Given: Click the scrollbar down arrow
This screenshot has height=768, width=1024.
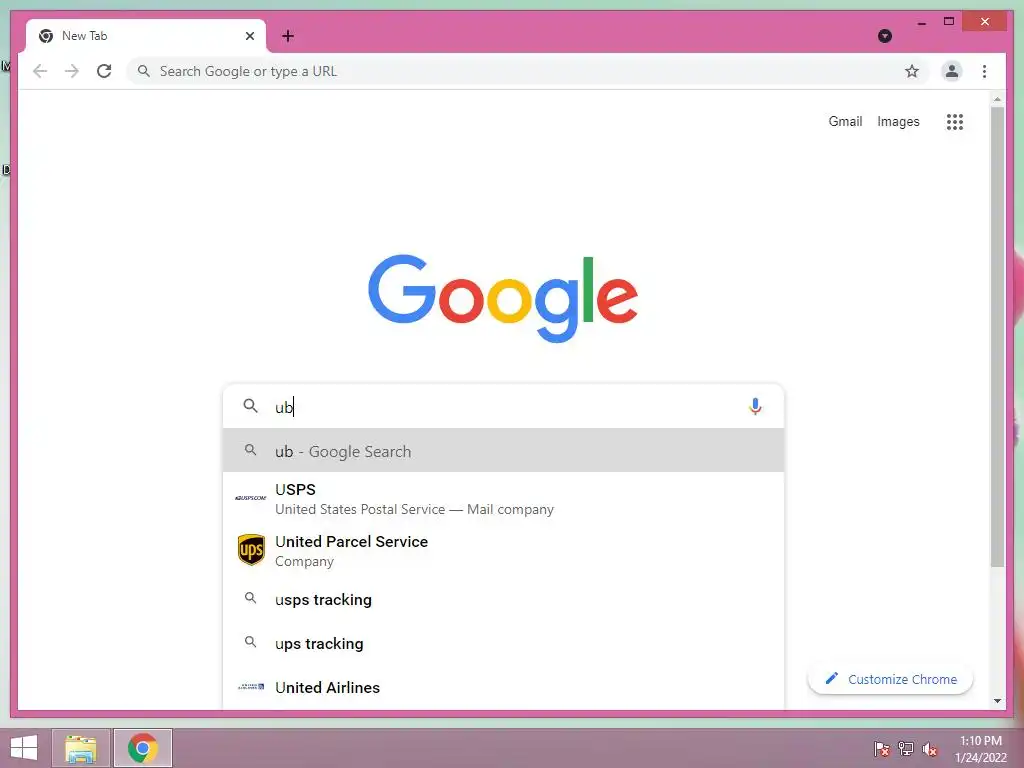Looking at the screenshot, I should pyautogui.click(x=997, y=701).
